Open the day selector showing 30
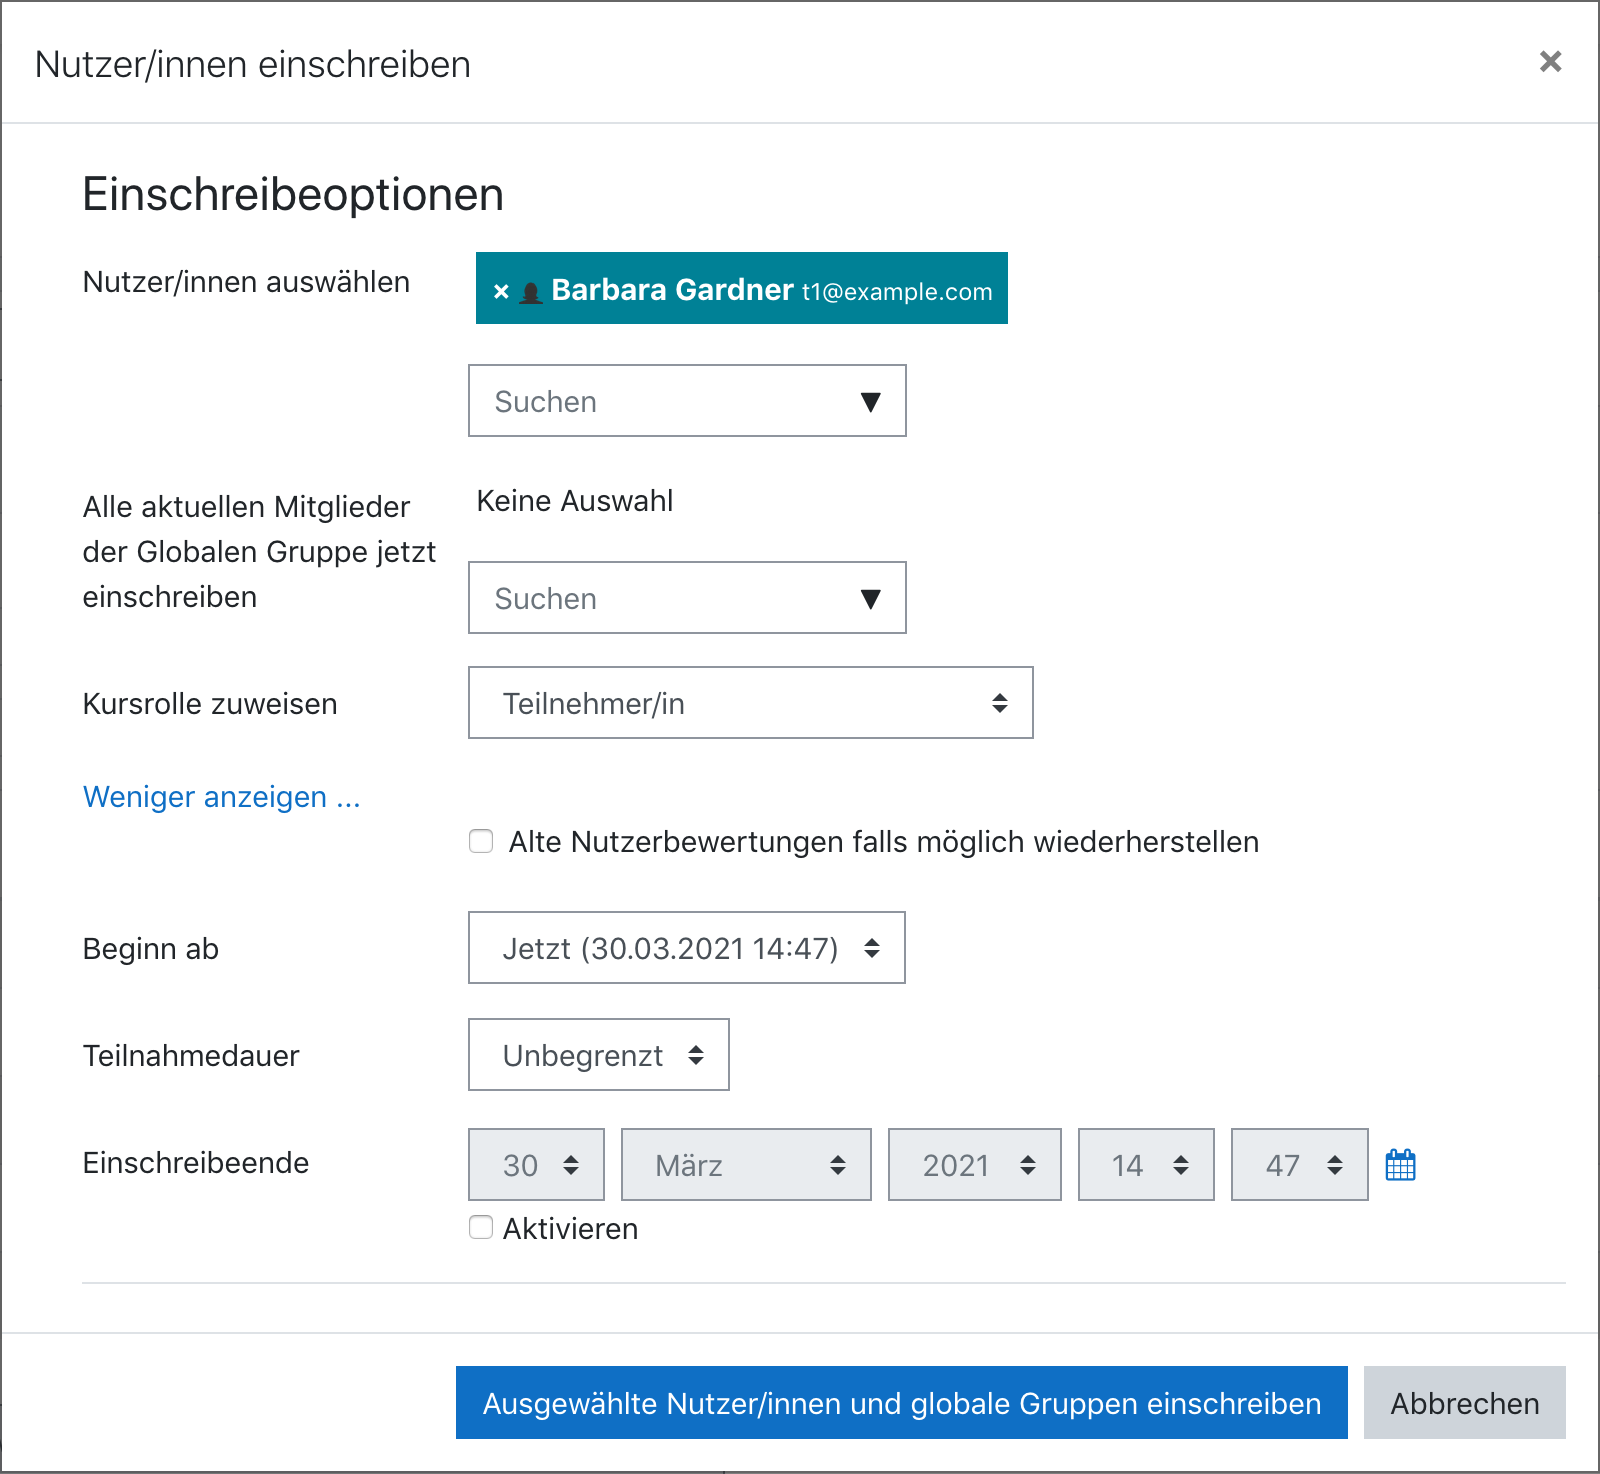This screenshot has height=1474, width=1600. coord(536,1165)
